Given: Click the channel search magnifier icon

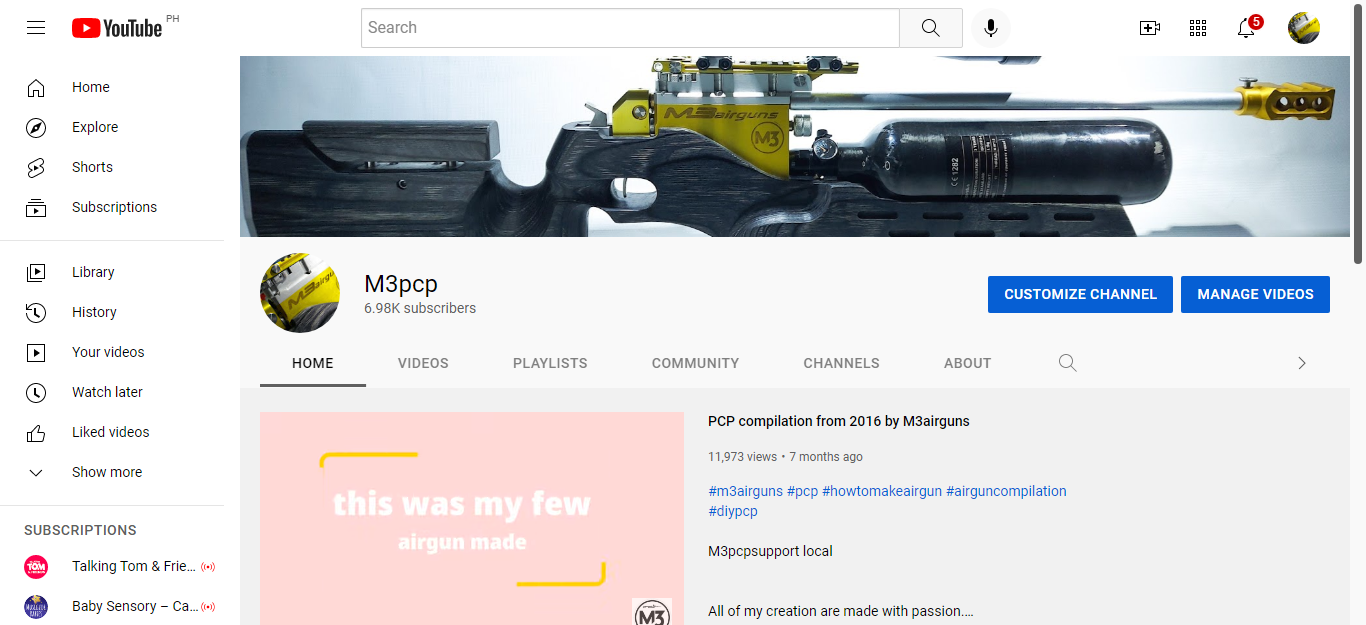Looking at the screenshot, I should pos(1067,363).
